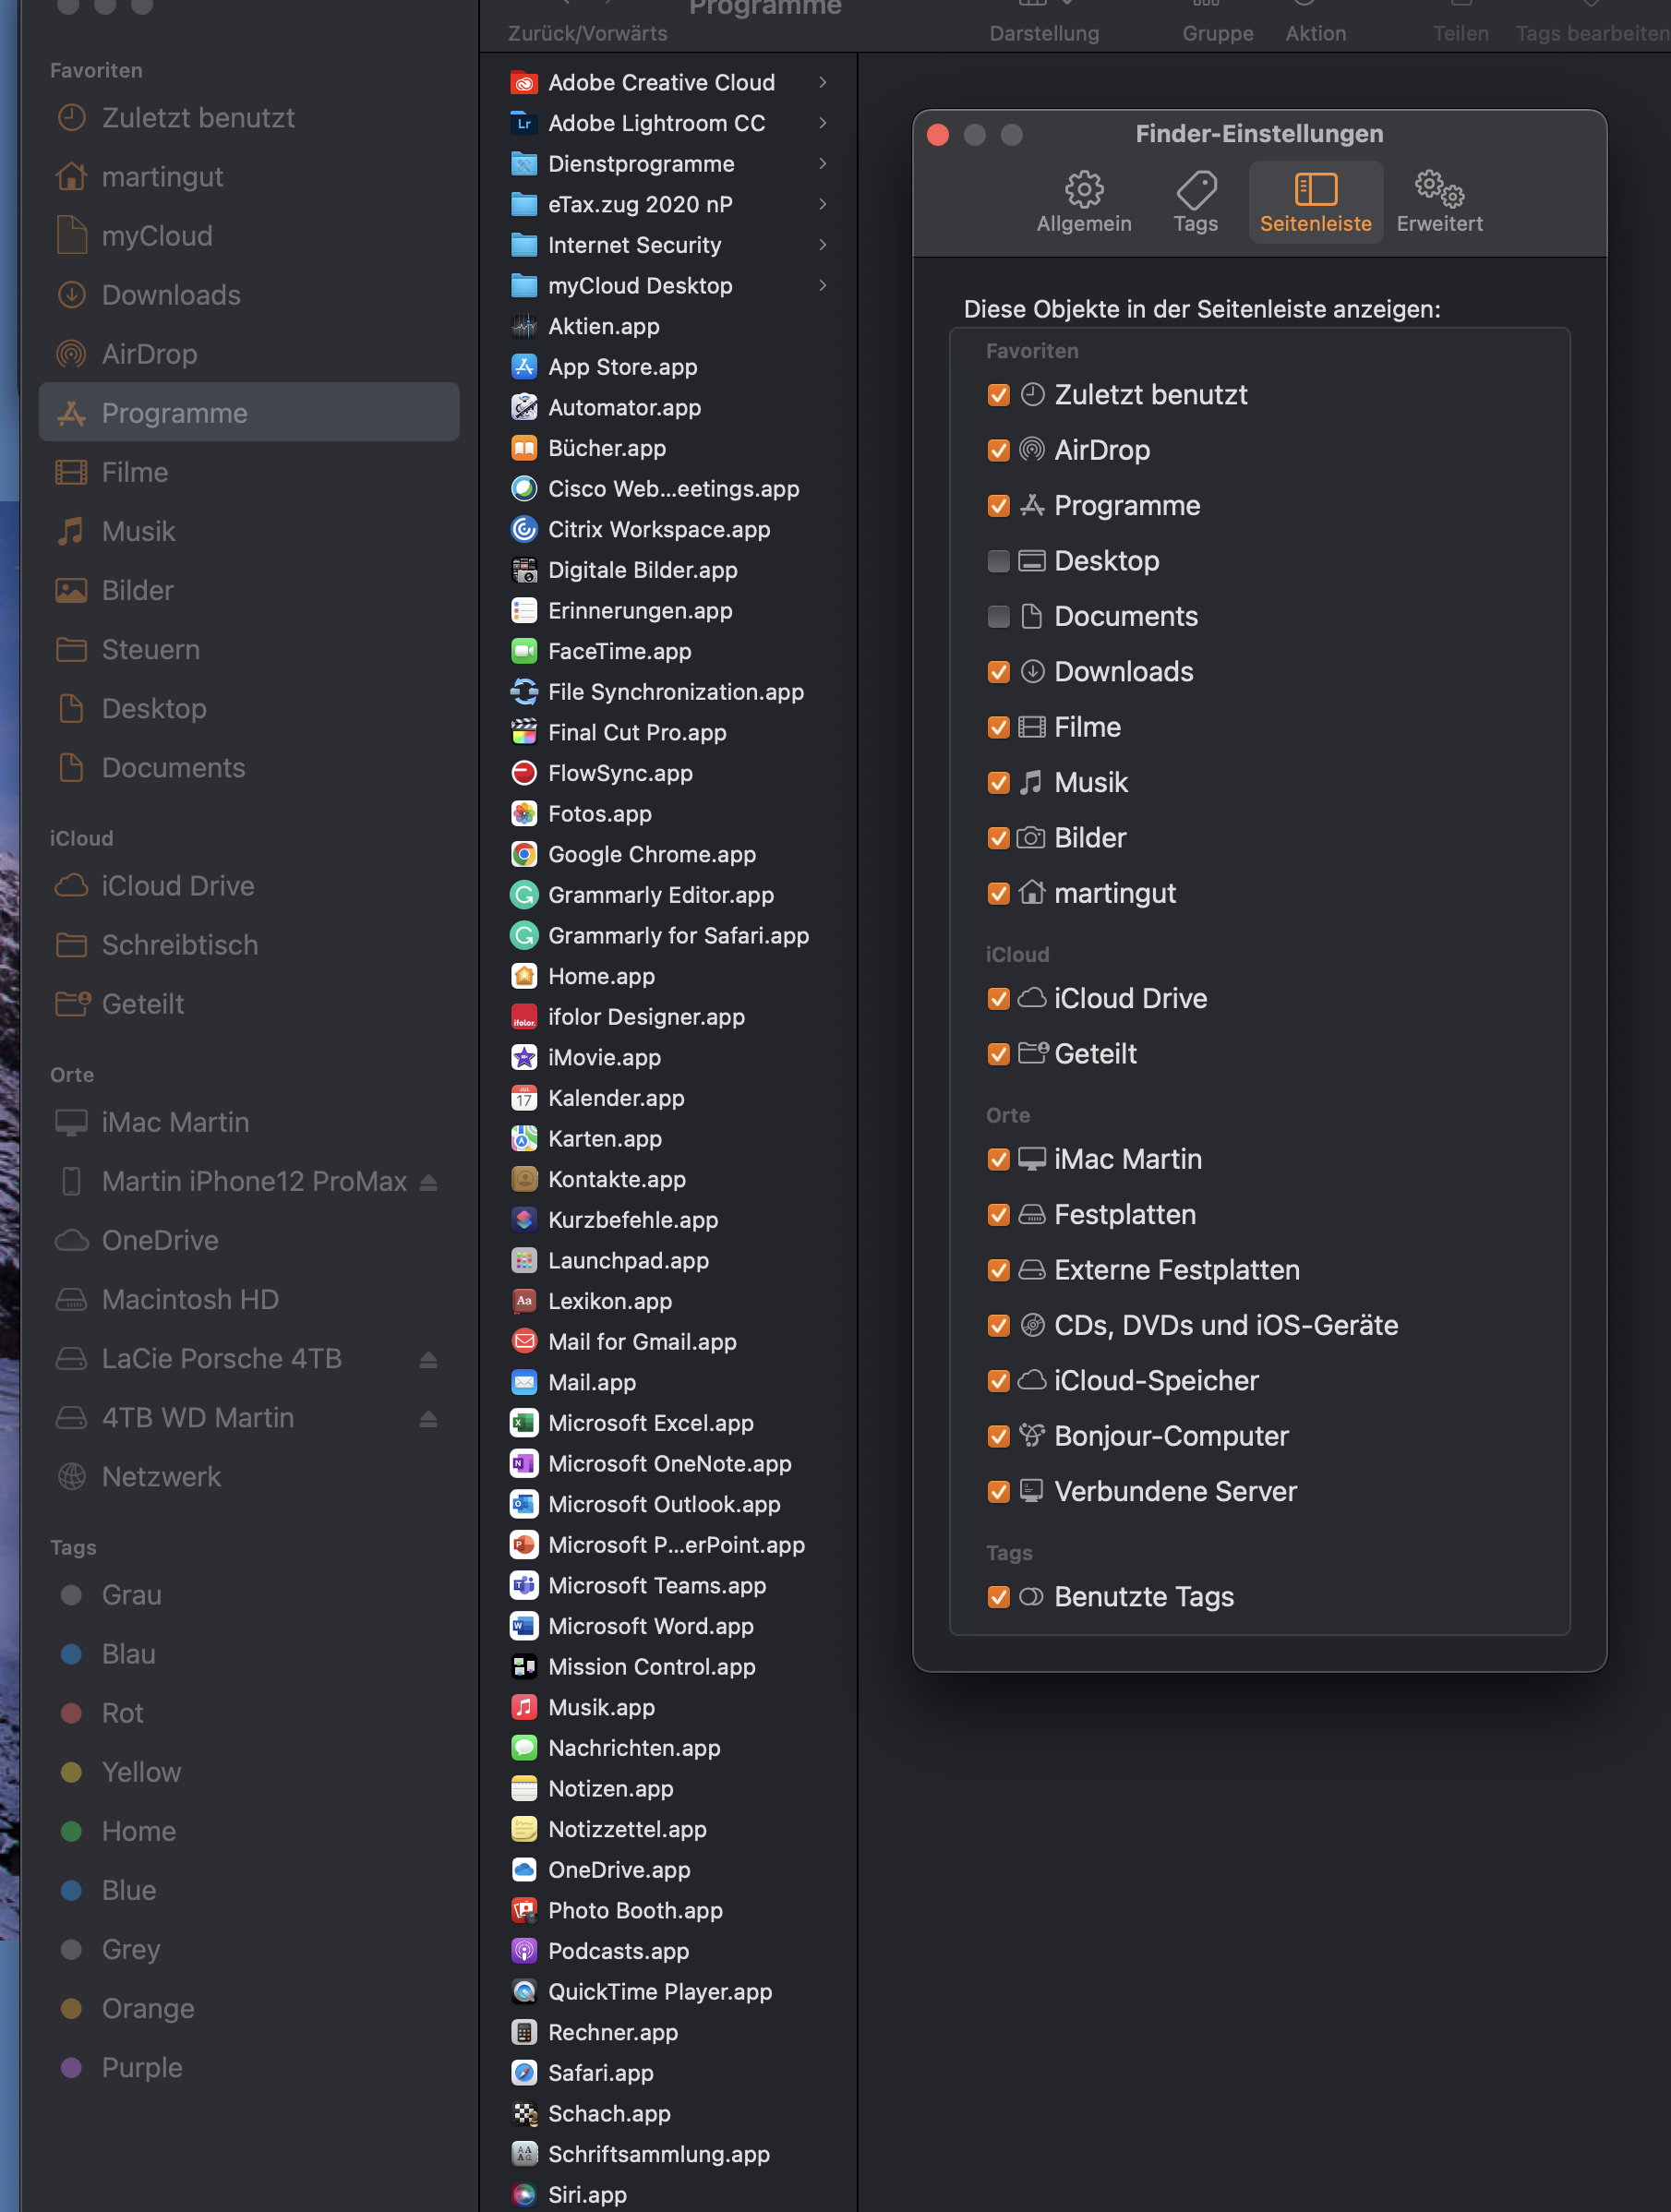
Task: Uncheck the Bonjour-Computer checkbox
Action: 998,1436
